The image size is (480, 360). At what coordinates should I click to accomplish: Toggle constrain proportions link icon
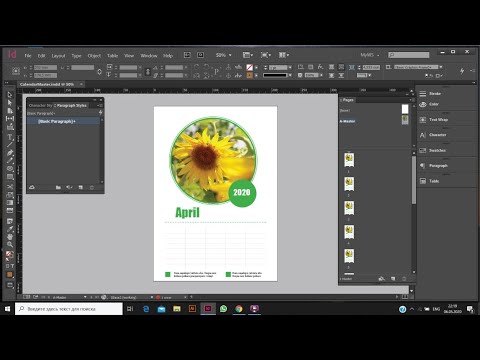pyautogui.click(x=99, y=71)
